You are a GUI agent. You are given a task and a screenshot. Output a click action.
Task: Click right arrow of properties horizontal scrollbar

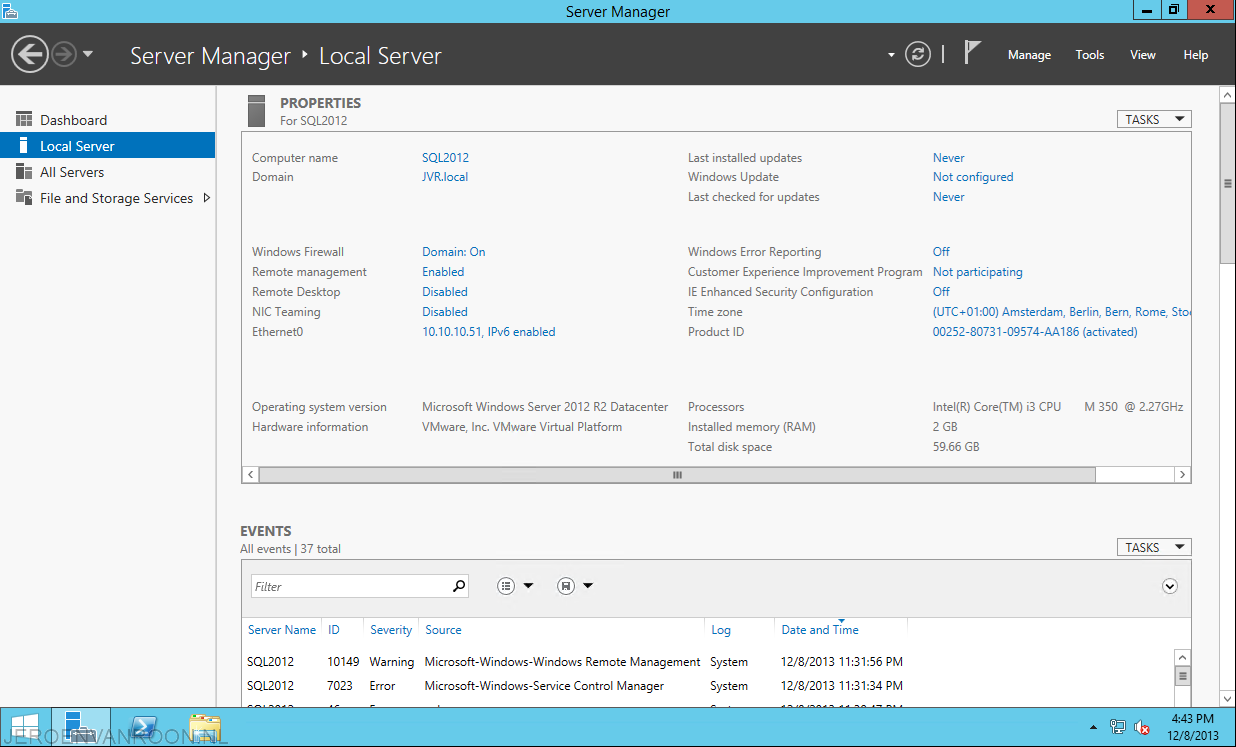[1182, 475]
